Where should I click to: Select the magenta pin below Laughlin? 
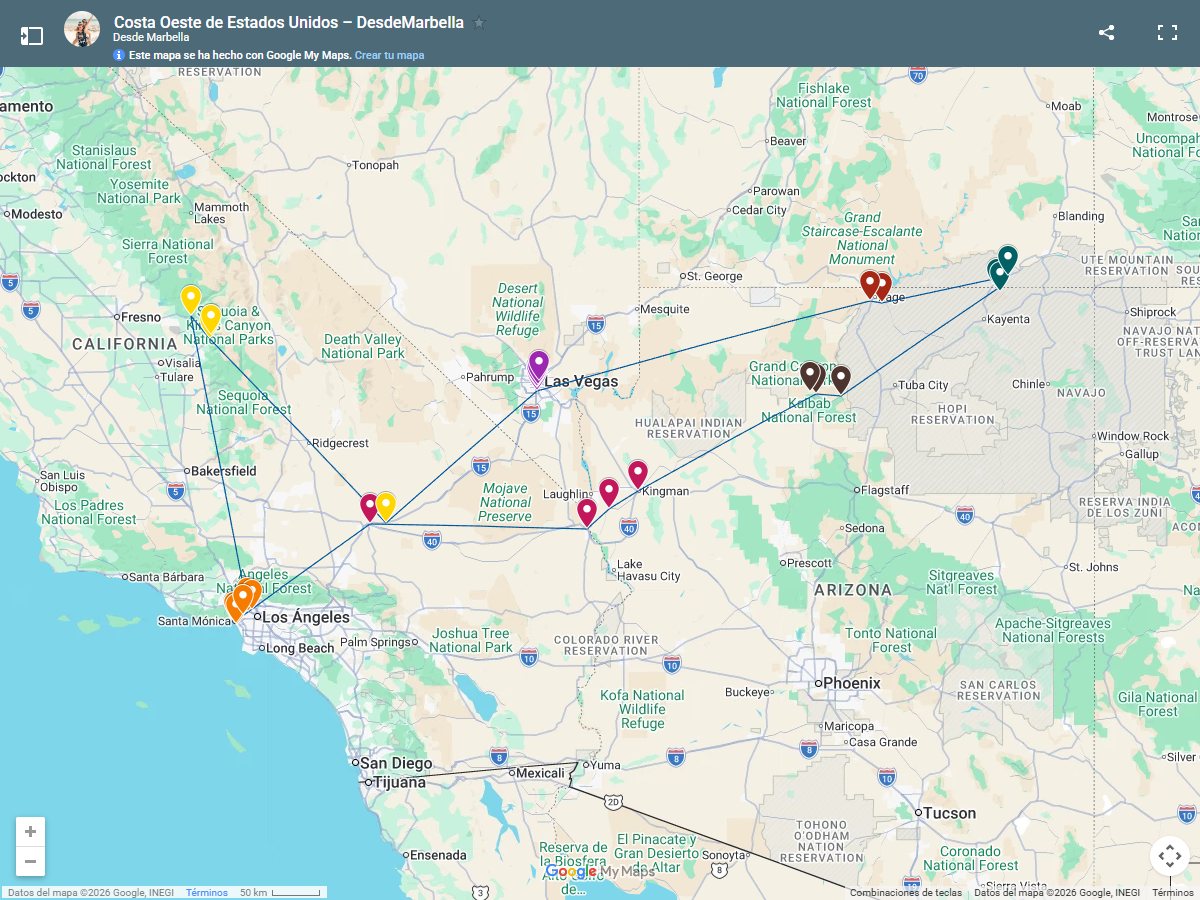click(x=587, y=512)
